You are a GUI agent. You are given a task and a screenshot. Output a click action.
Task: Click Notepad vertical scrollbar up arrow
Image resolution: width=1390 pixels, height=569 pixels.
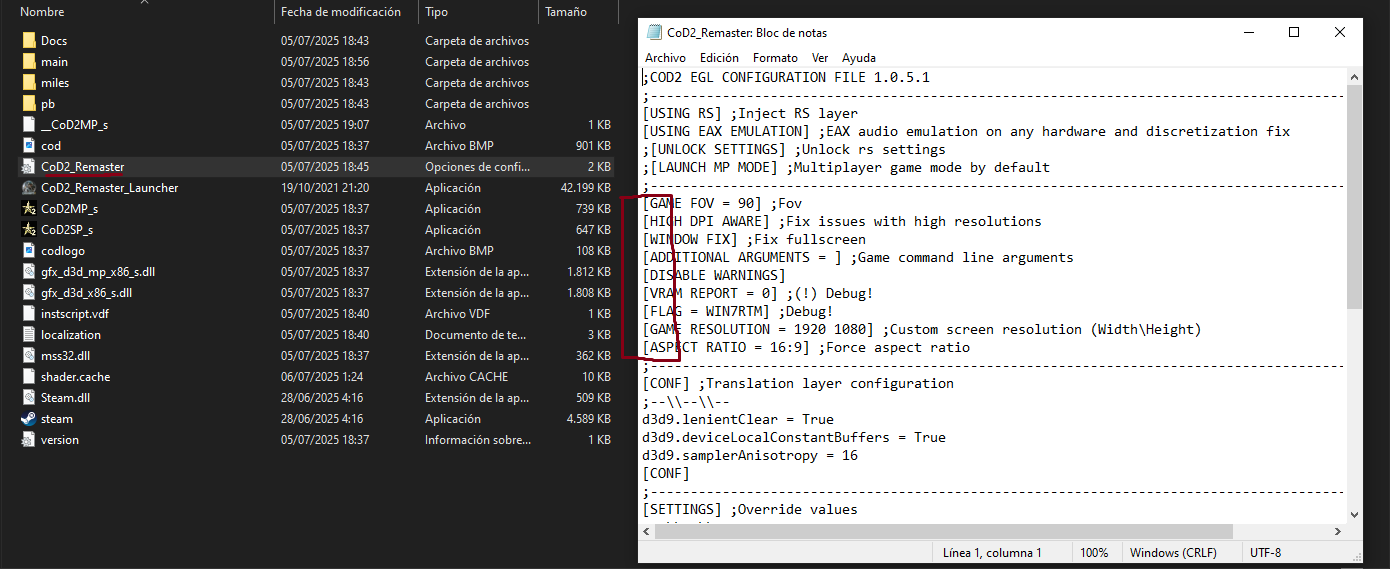[1354, 76]
